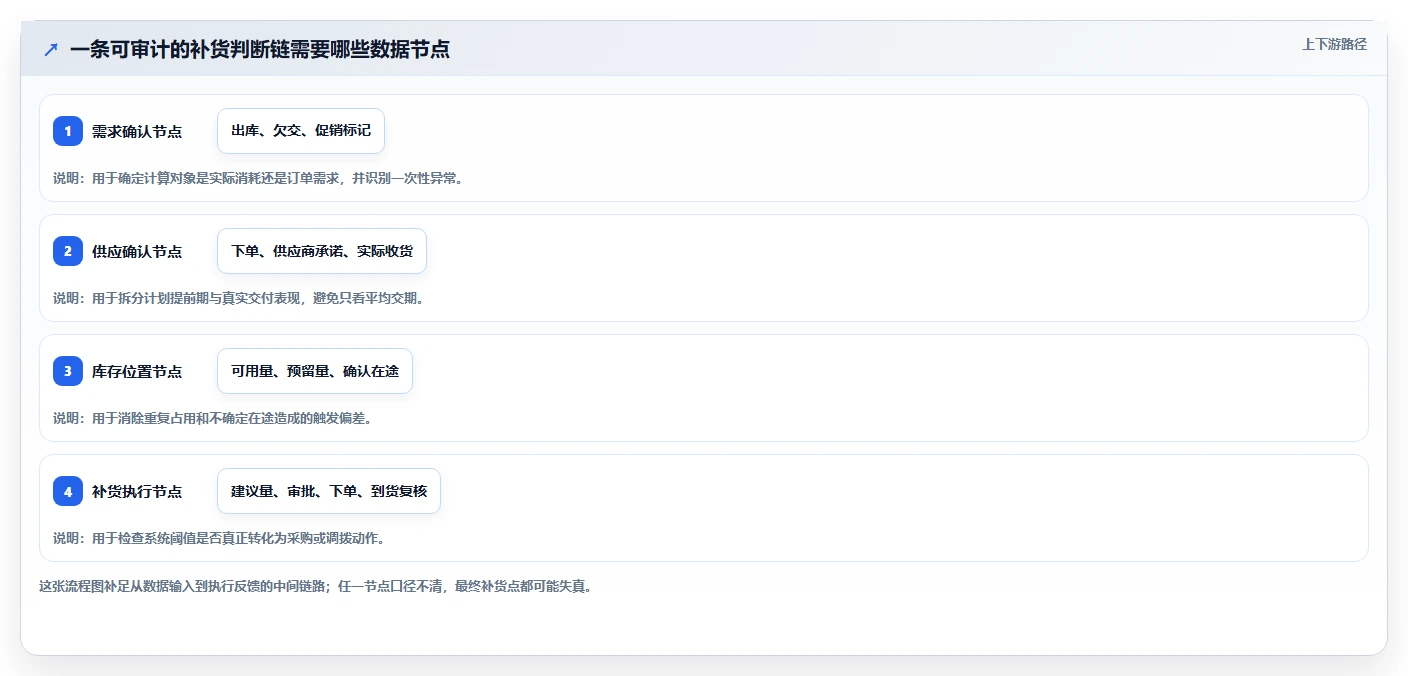Image resolution: width=1408 pixels, height=676 pixels.
Task: Click the 上下游路径 label in the header
Action: coord(1334,44)
